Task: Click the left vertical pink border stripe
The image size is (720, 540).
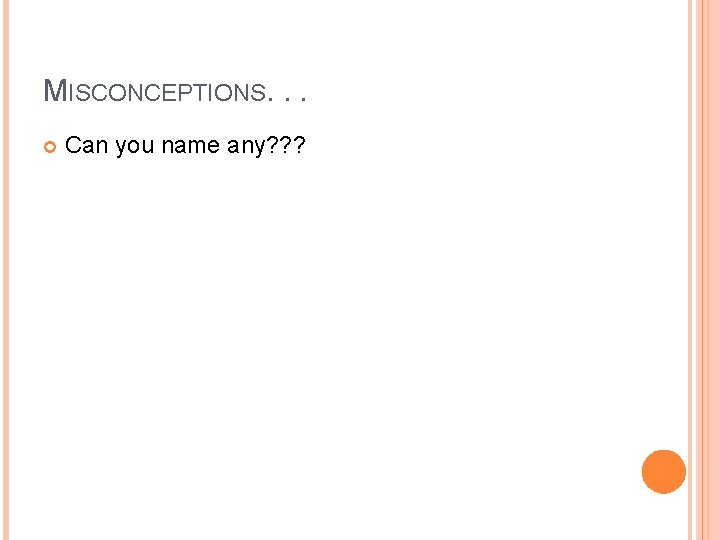Action: (x=6, y=270)
